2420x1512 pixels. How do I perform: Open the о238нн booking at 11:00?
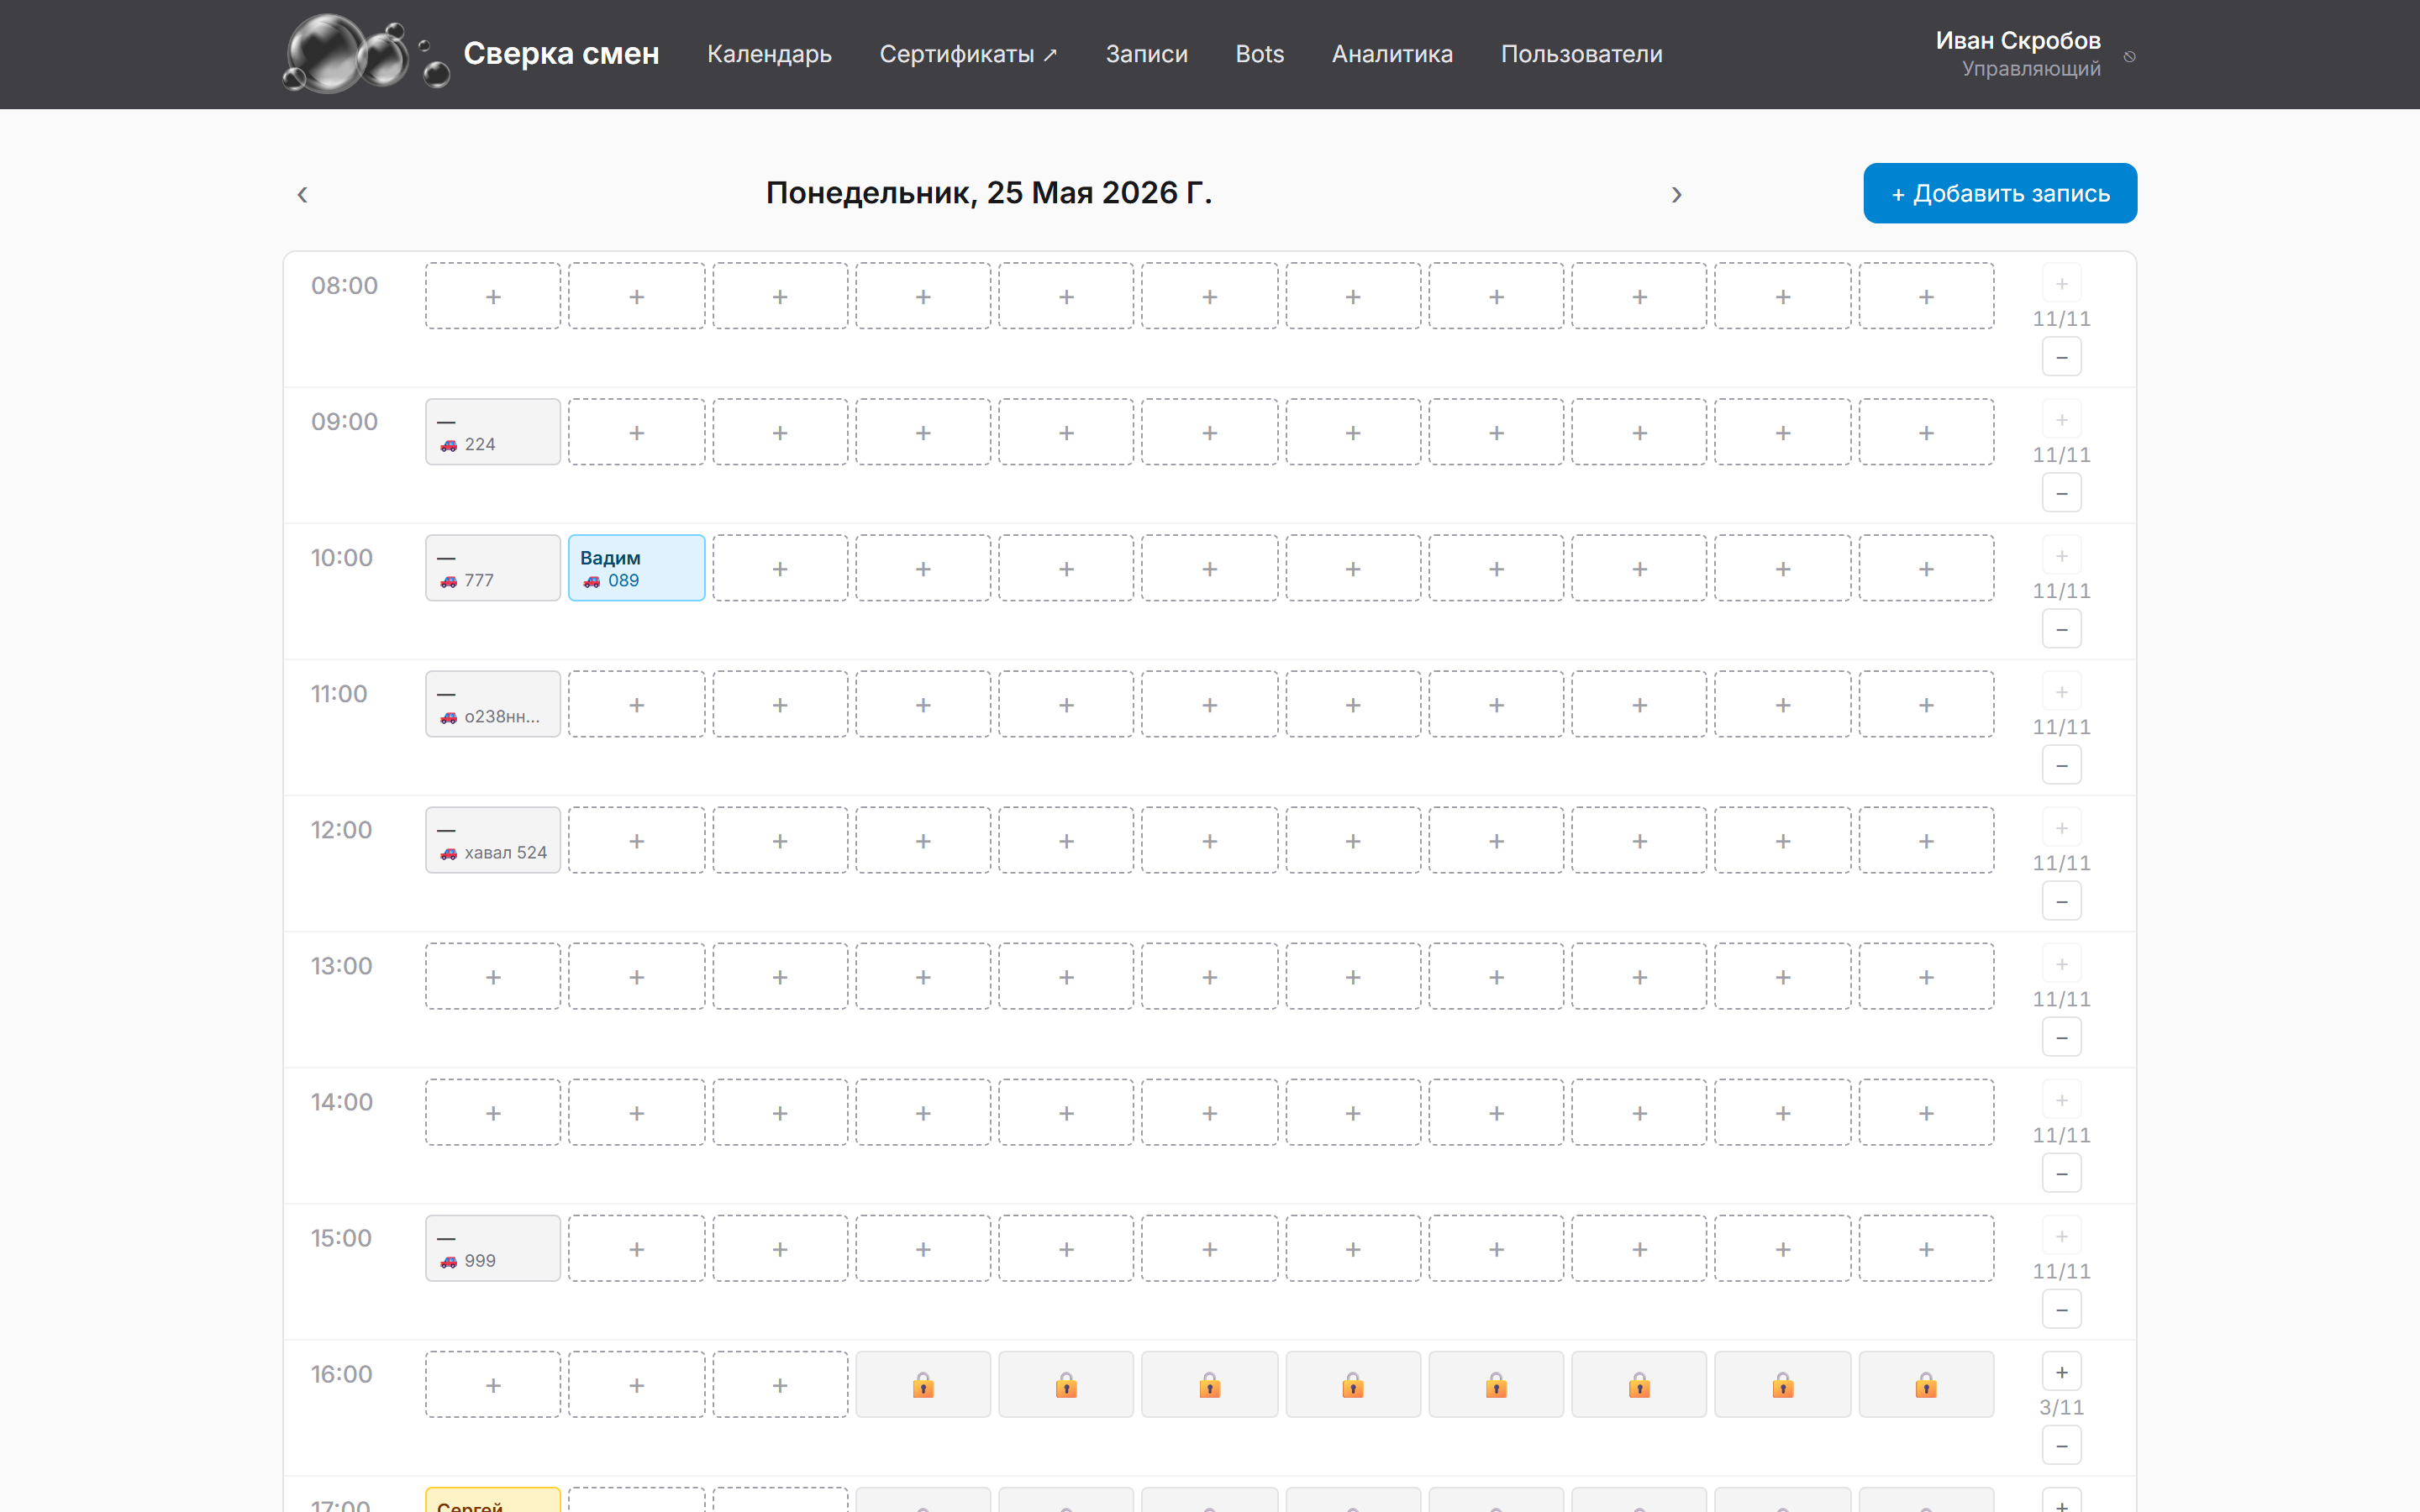click(x=493, y=704)
